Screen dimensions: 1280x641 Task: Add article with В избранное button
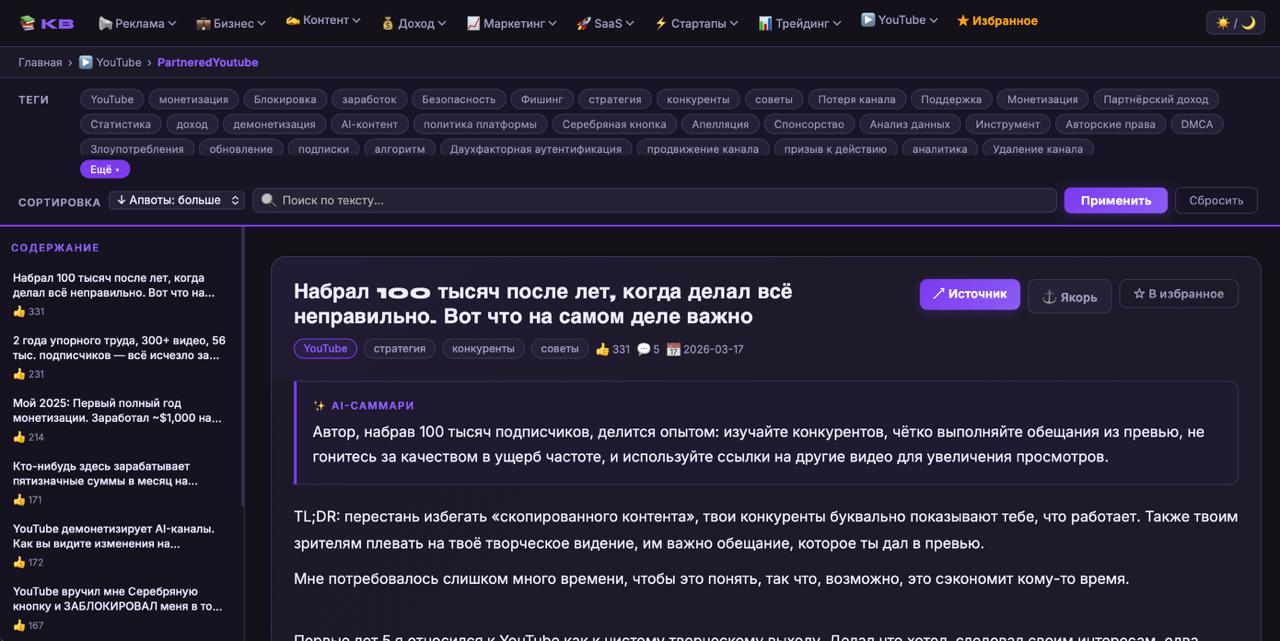point(1178,294)
